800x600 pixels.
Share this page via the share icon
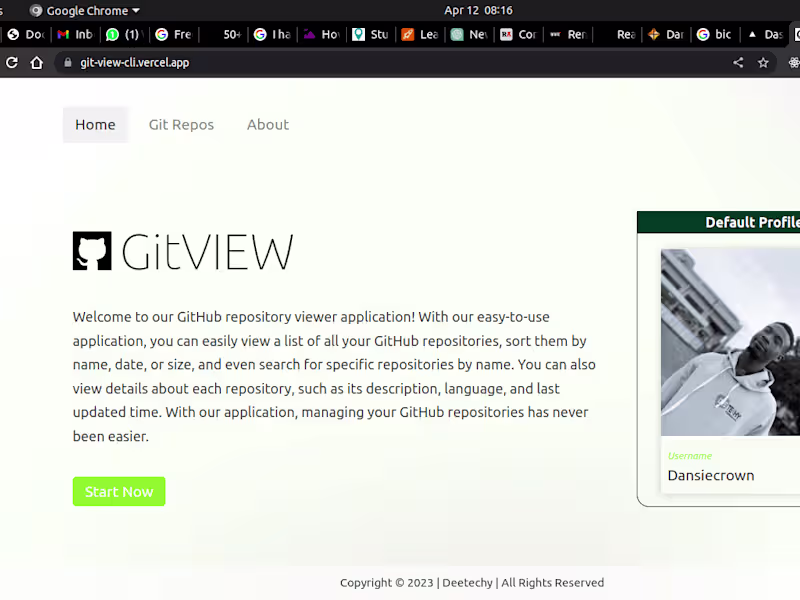coord(738,62)
